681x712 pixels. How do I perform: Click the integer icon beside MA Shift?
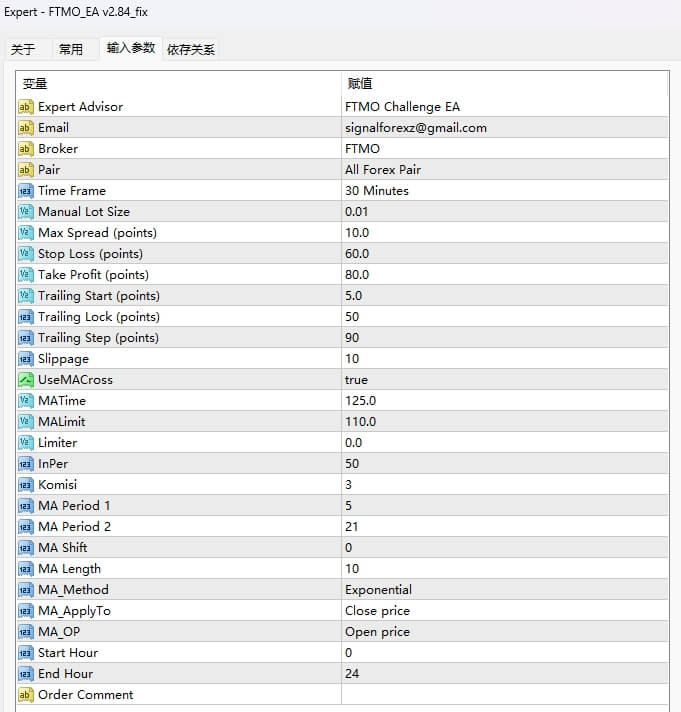point(25,548)
